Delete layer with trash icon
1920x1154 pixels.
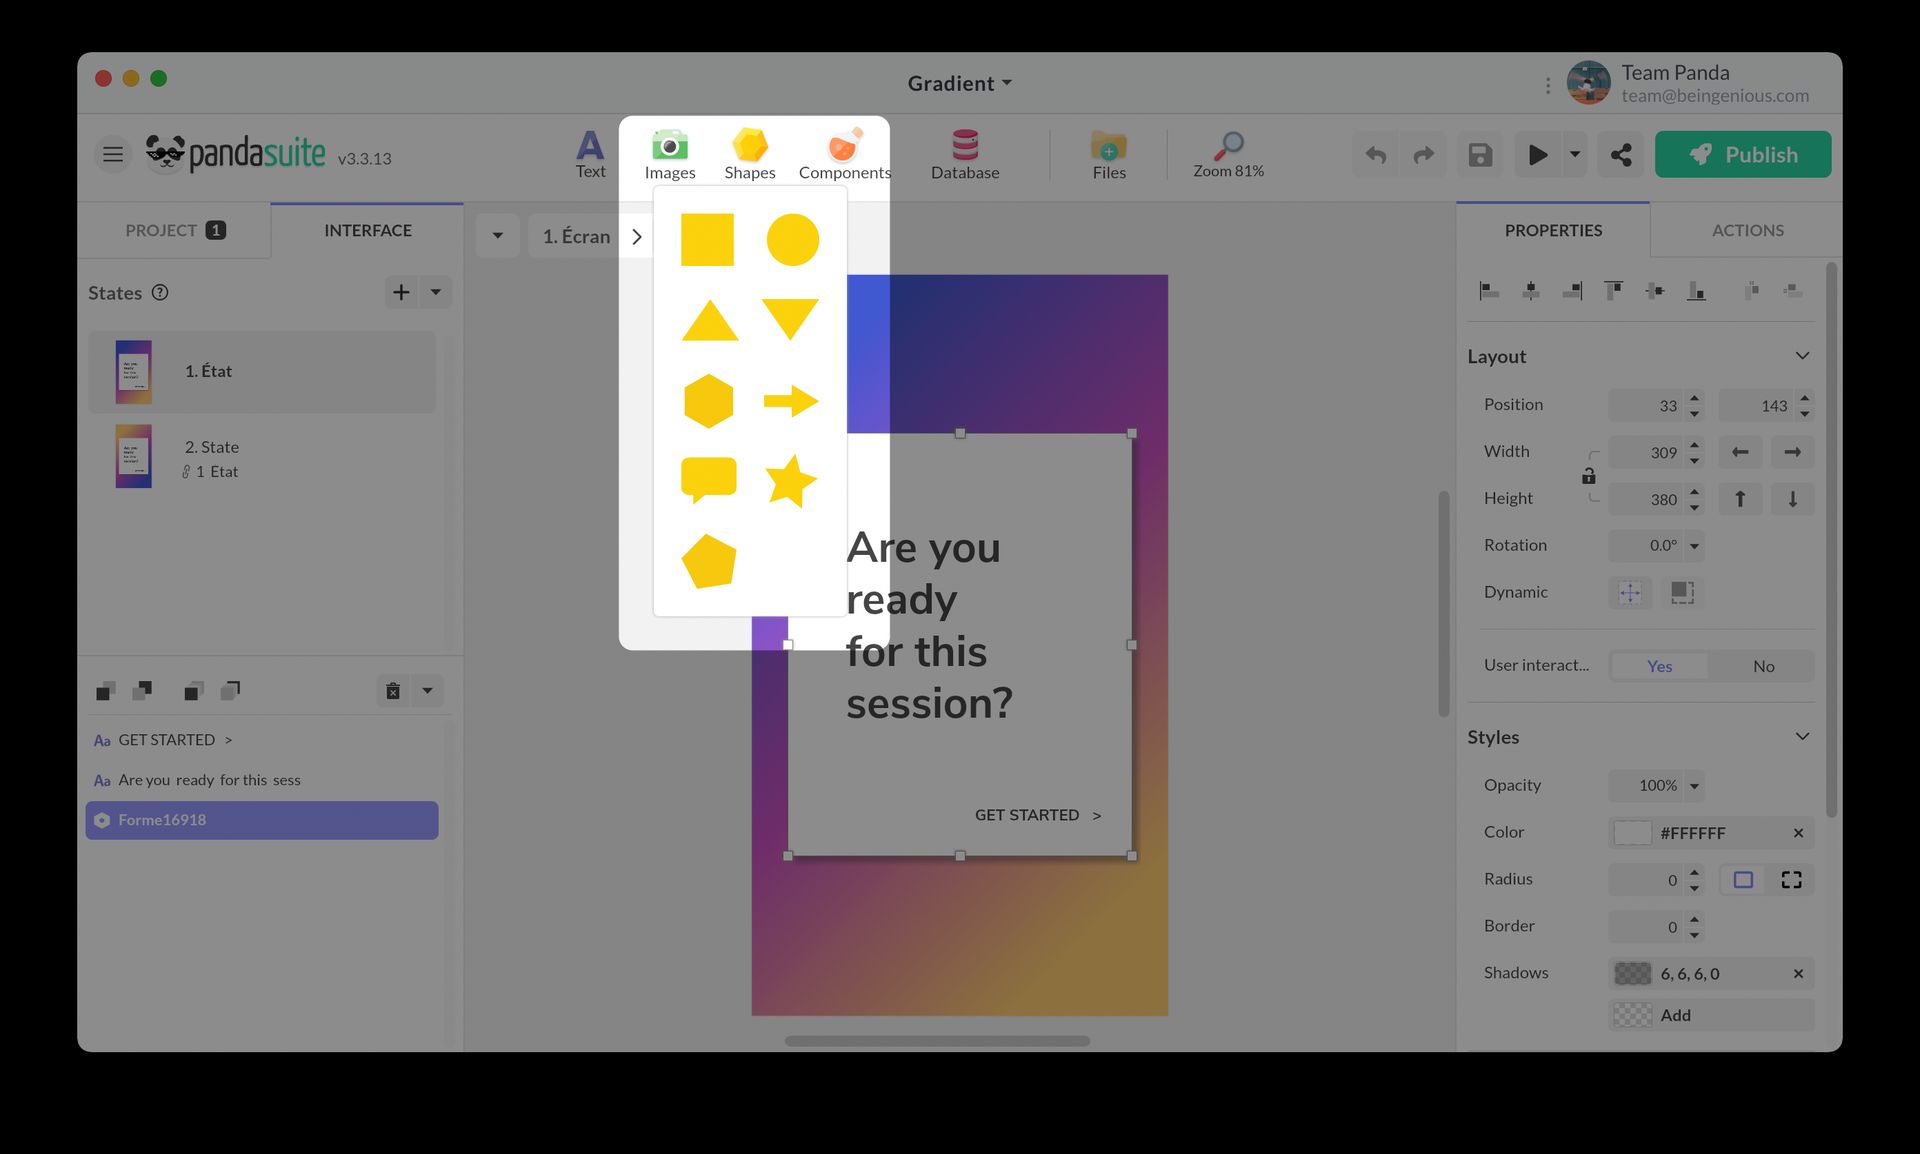click(393, 691)
